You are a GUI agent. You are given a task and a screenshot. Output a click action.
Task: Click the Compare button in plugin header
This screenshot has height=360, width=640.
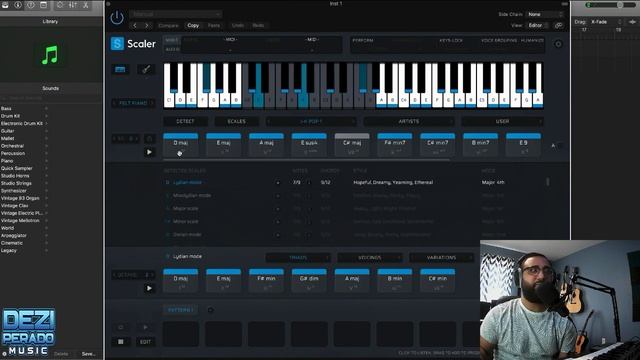[x=168, y=25]
